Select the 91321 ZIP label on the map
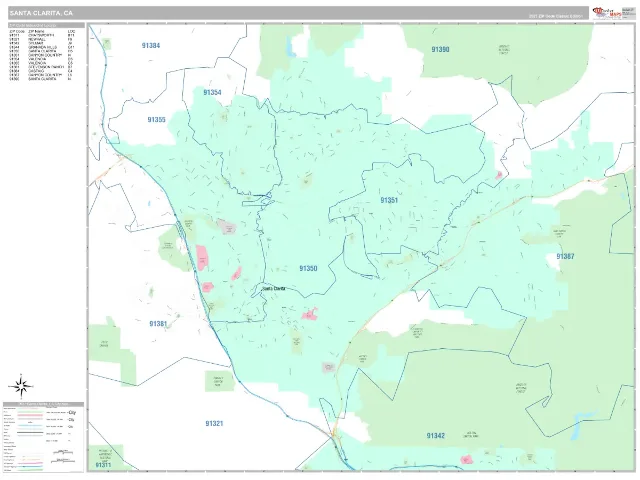Image resolution: width=640 pixels, height=480 pixels. [214, 424]
